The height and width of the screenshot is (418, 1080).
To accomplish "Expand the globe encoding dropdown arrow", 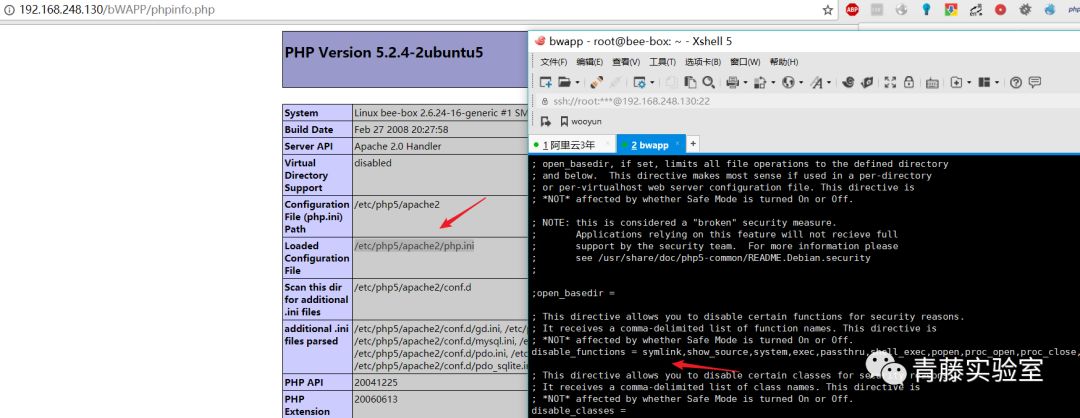I will tap(800, 83).
